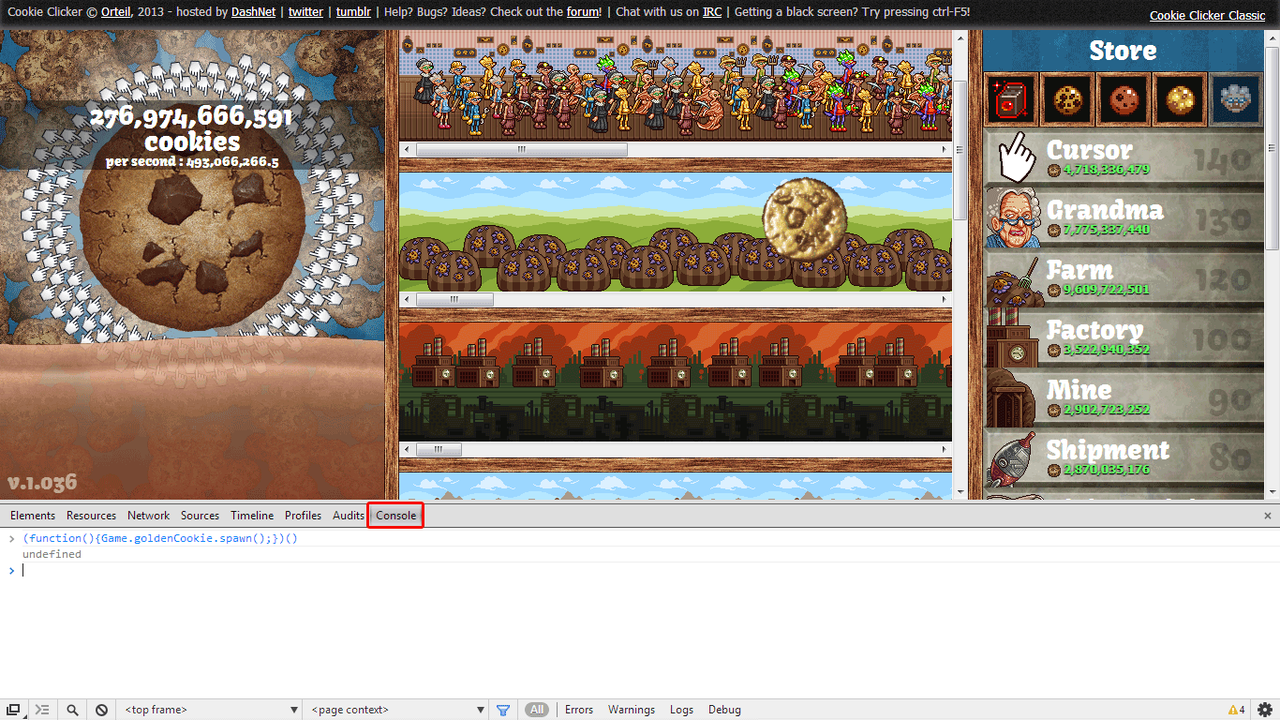
Task: Toggle the console filter funnel
Action: click(x=503, y=710)
